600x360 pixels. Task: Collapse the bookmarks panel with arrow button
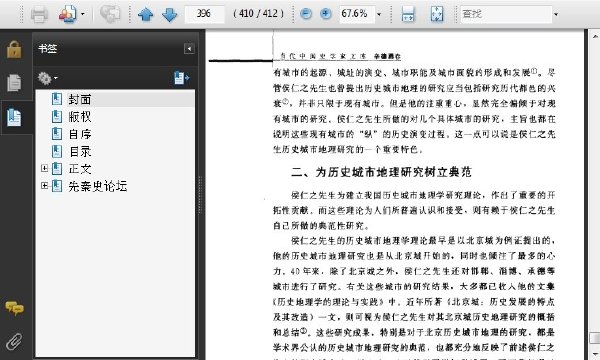(189, 49)
